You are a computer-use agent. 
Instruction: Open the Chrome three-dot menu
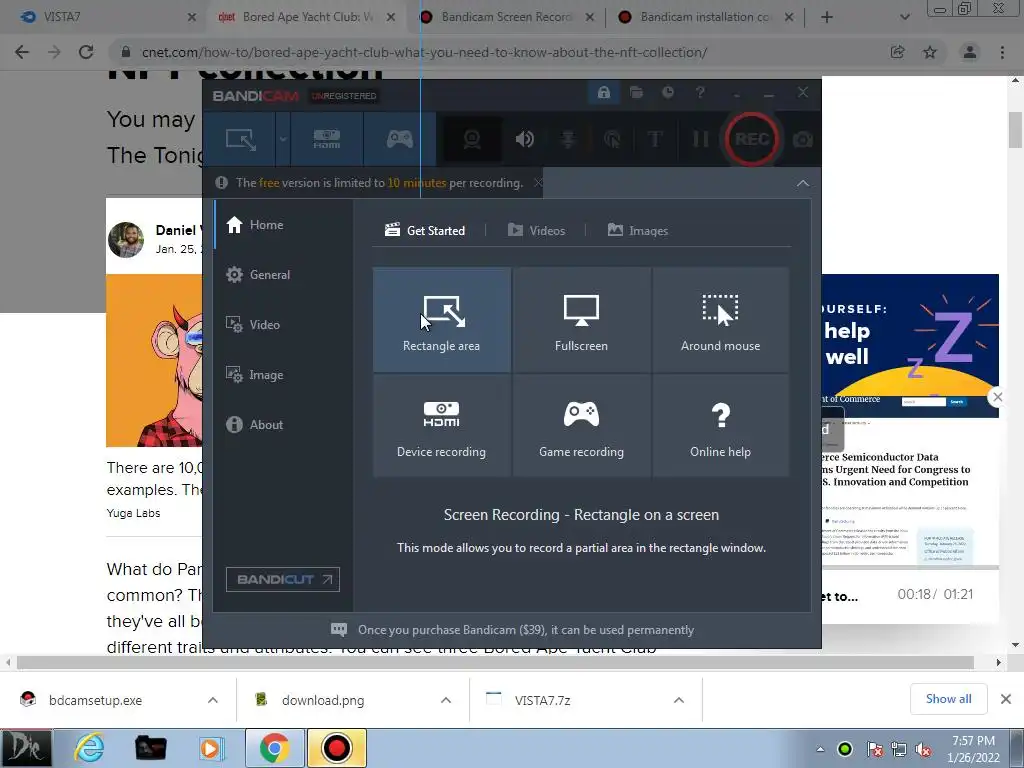(1002, 52)
